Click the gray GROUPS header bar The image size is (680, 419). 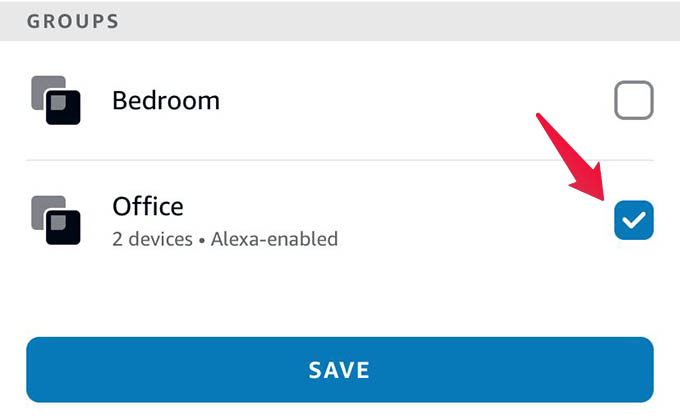[x=340, y=21]
